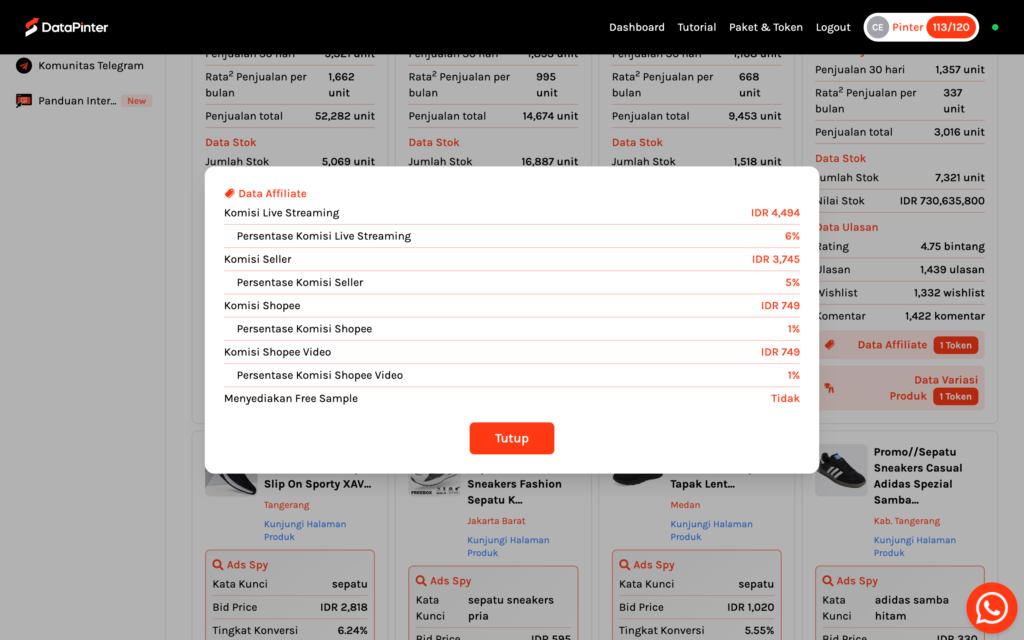Expand the Persentase Komisi Live Streaming row
The height and width of the screenshot is (640, 1024).
(512, 236)
